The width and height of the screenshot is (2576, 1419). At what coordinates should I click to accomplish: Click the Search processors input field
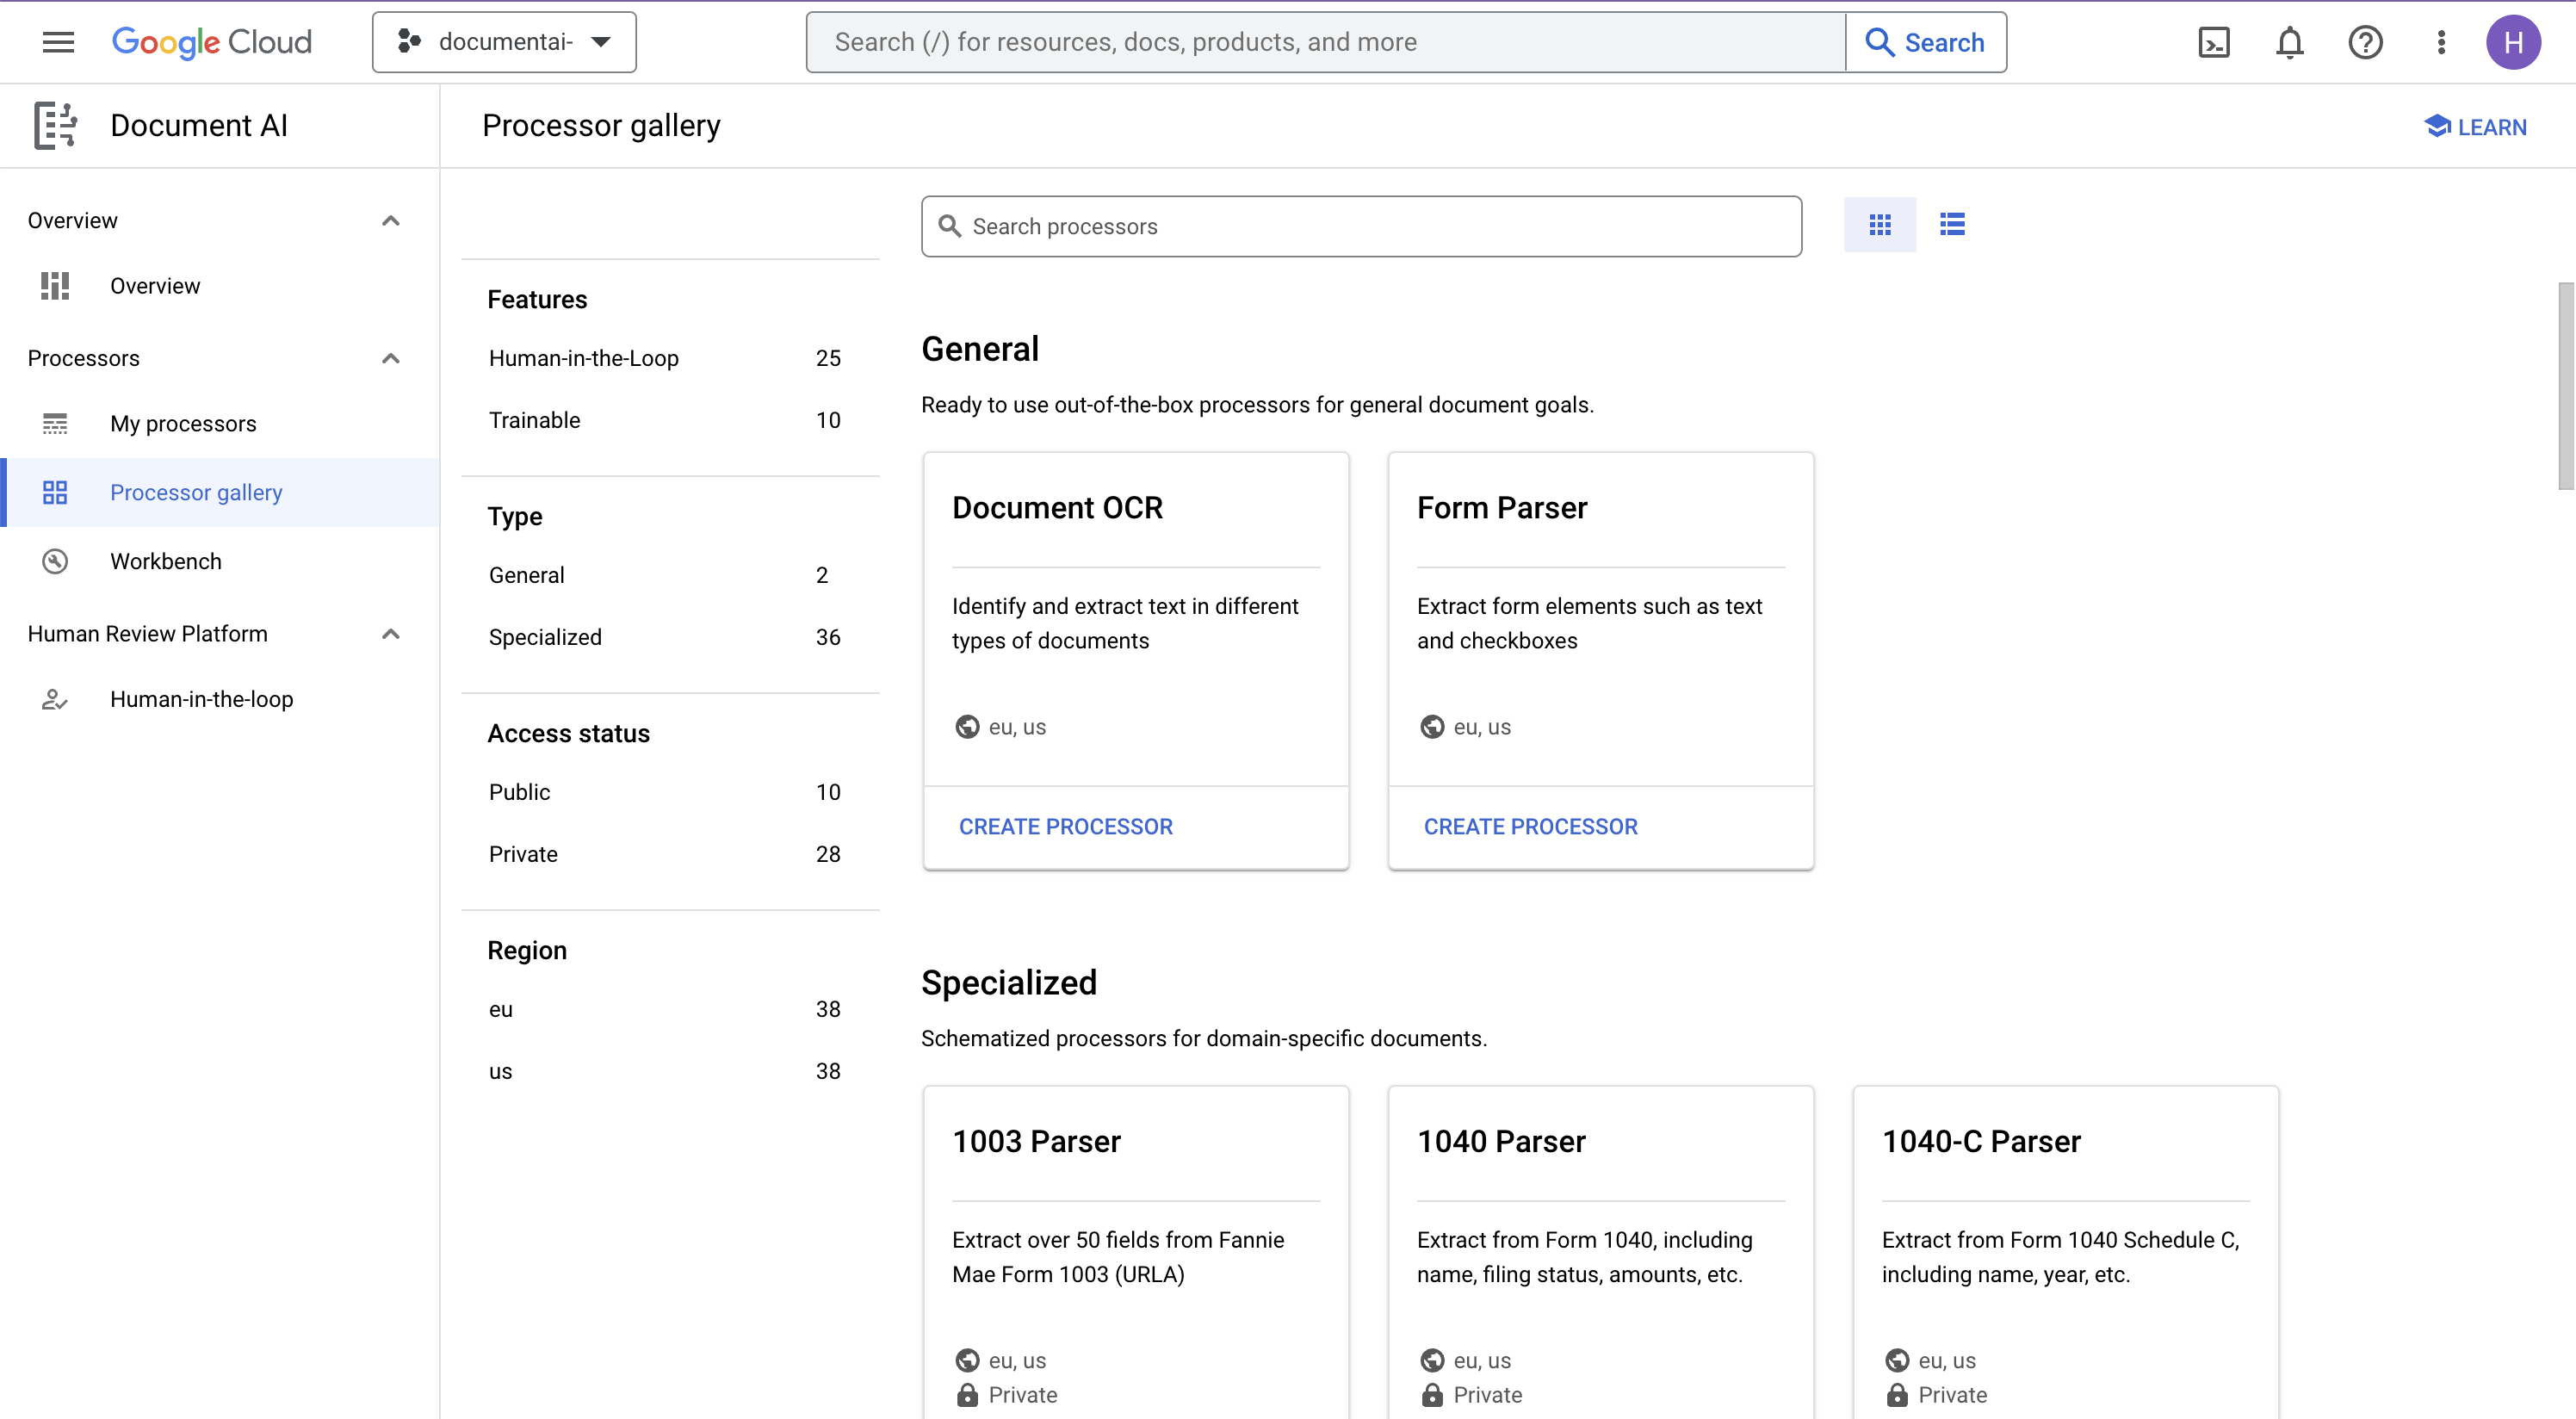[1362, 226]
